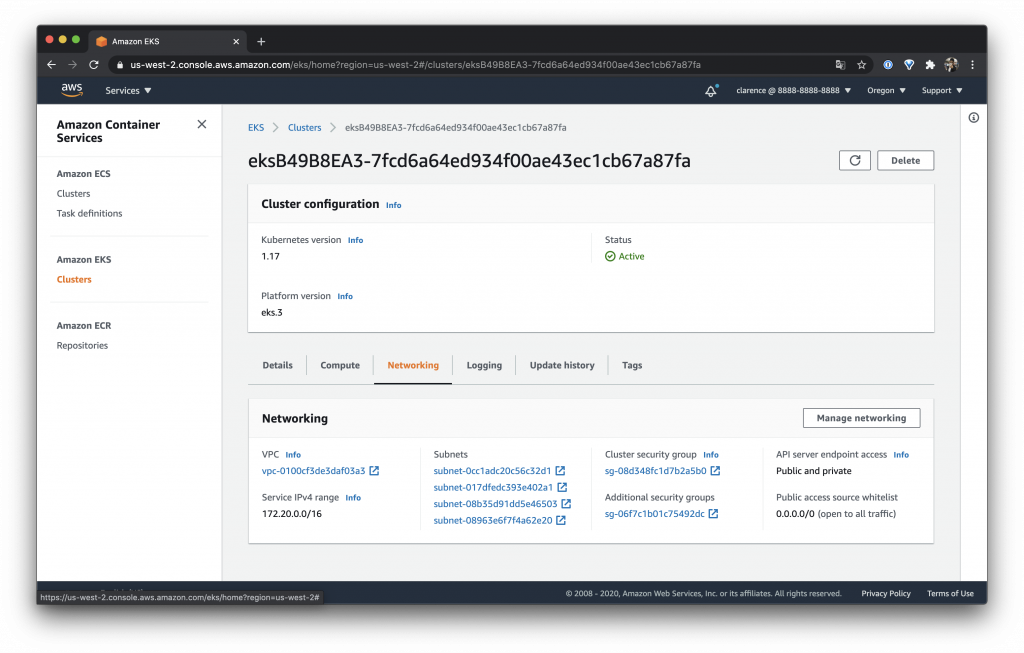Click Info link beside API server endpoint access

[901, 454]
